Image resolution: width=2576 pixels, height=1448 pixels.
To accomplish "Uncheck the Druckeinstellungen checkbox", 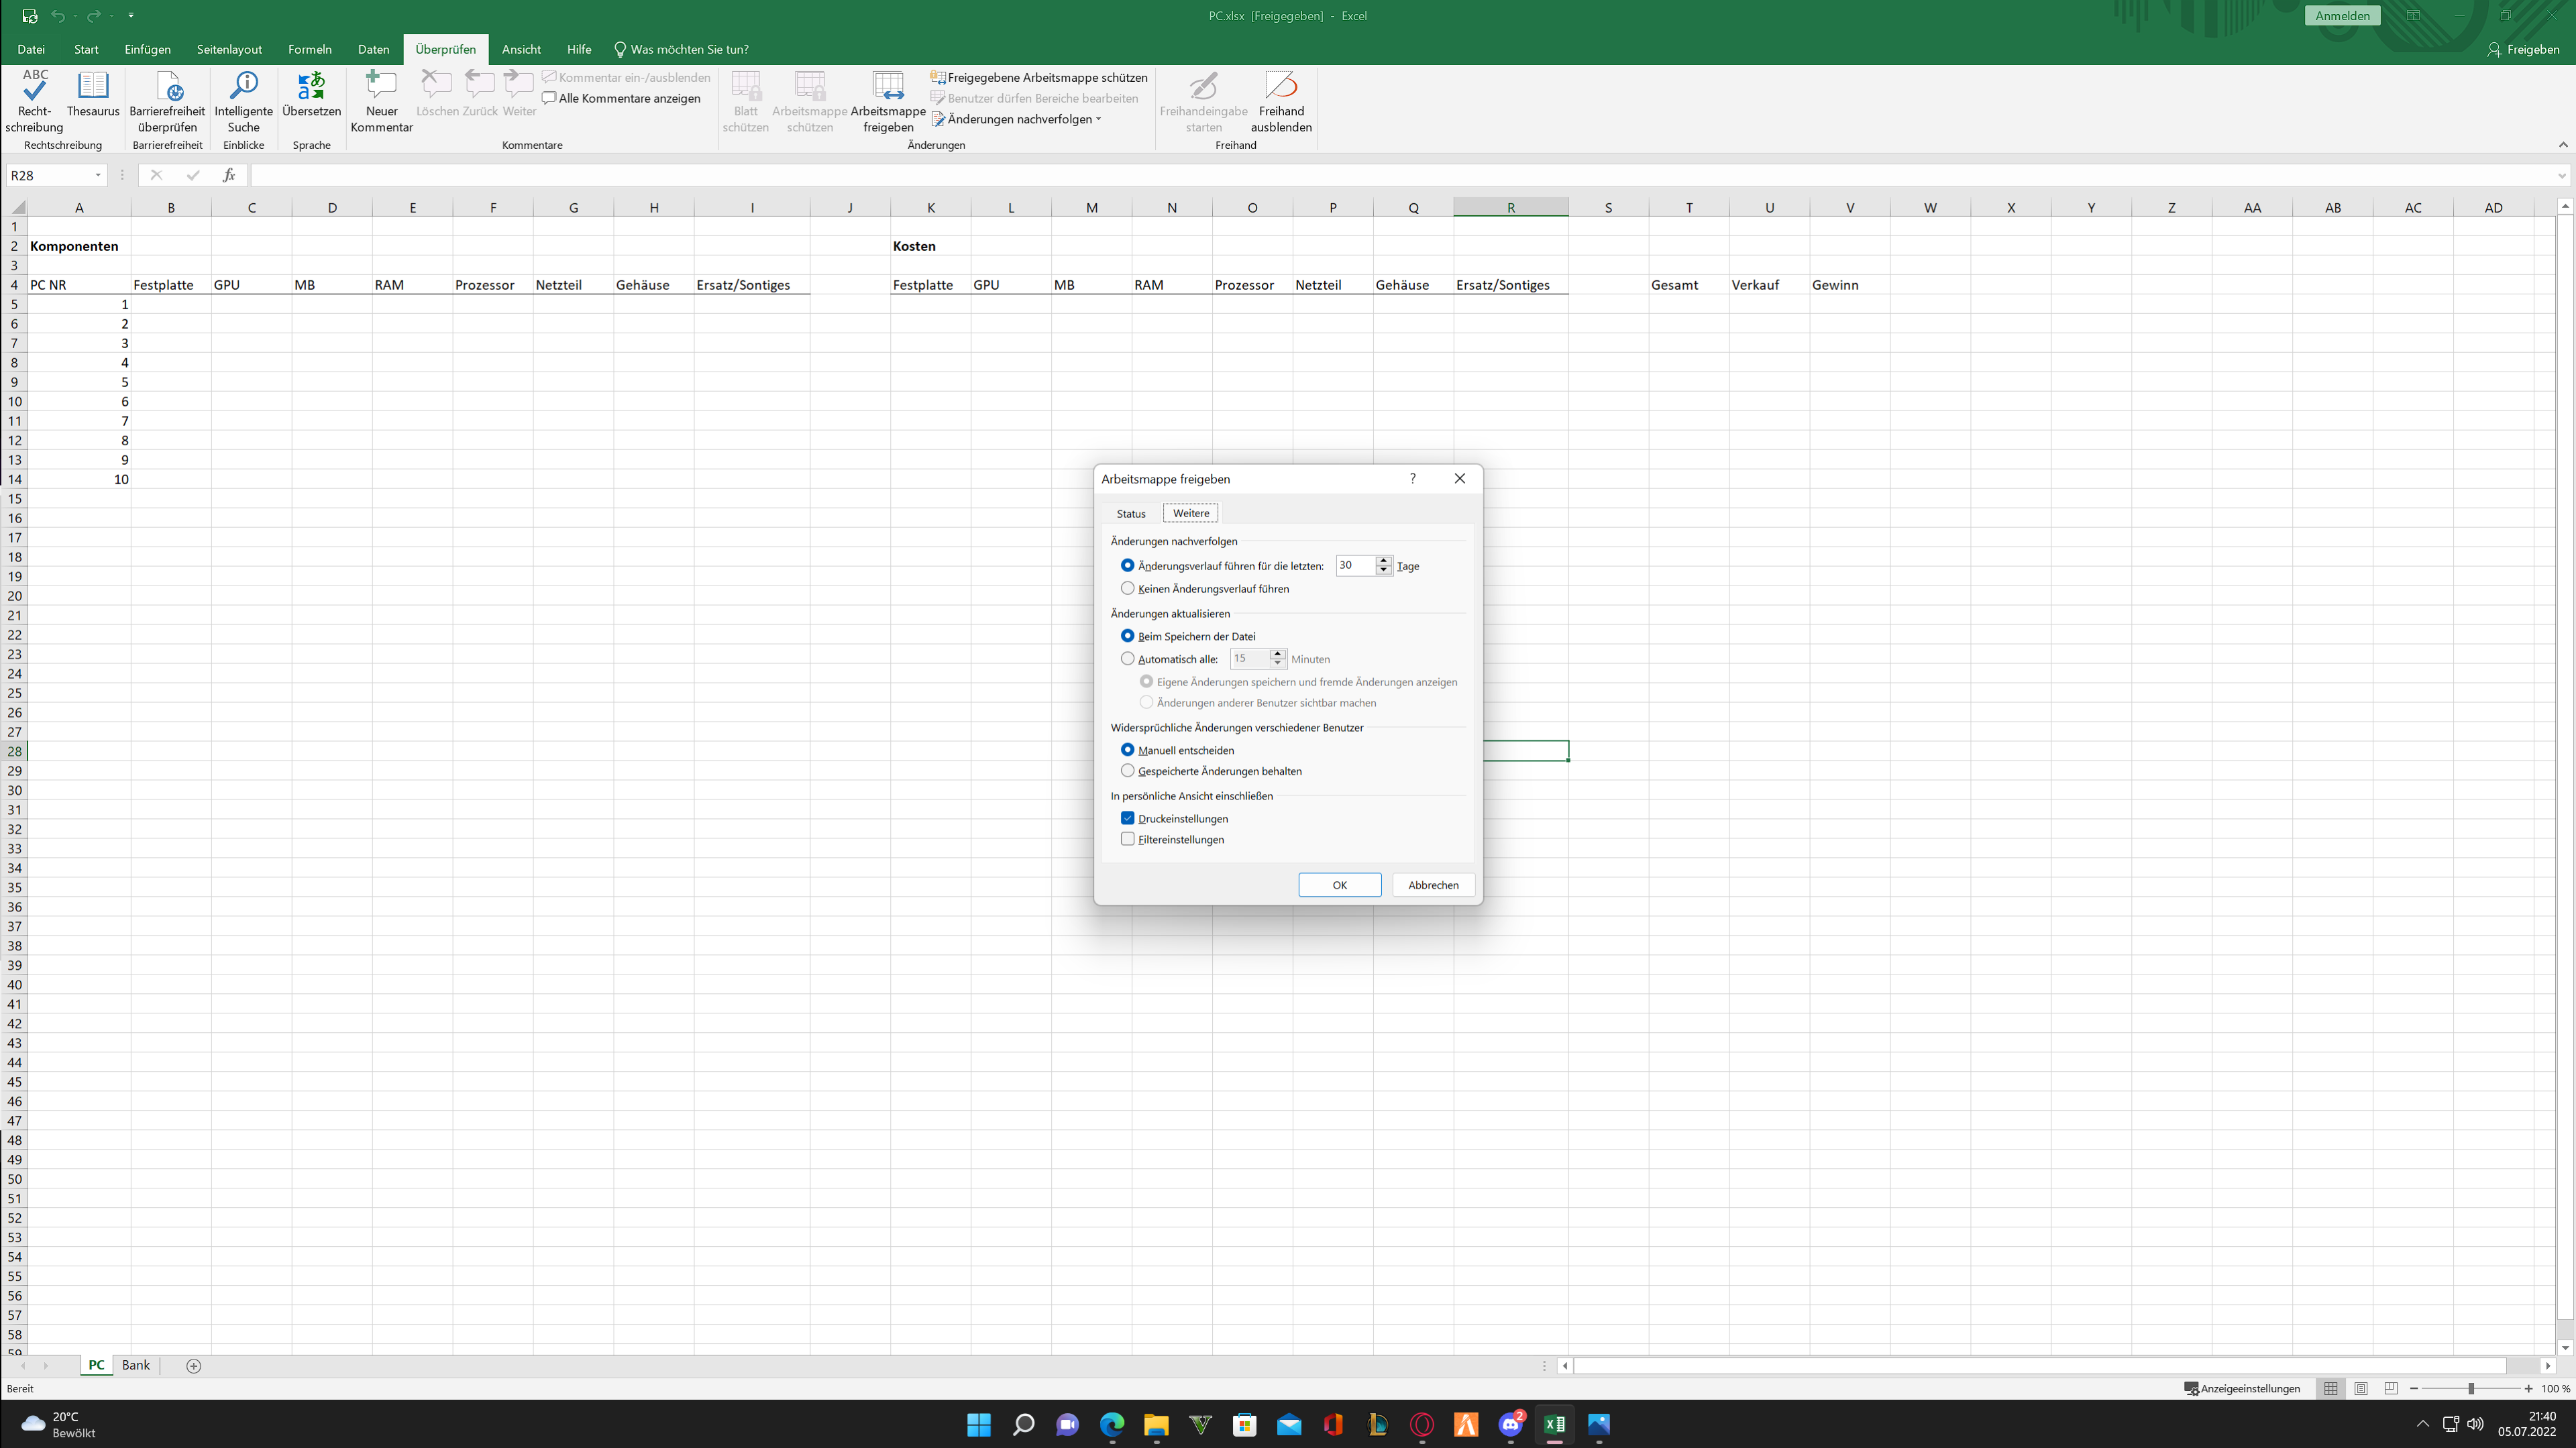I will point(1128,818).
